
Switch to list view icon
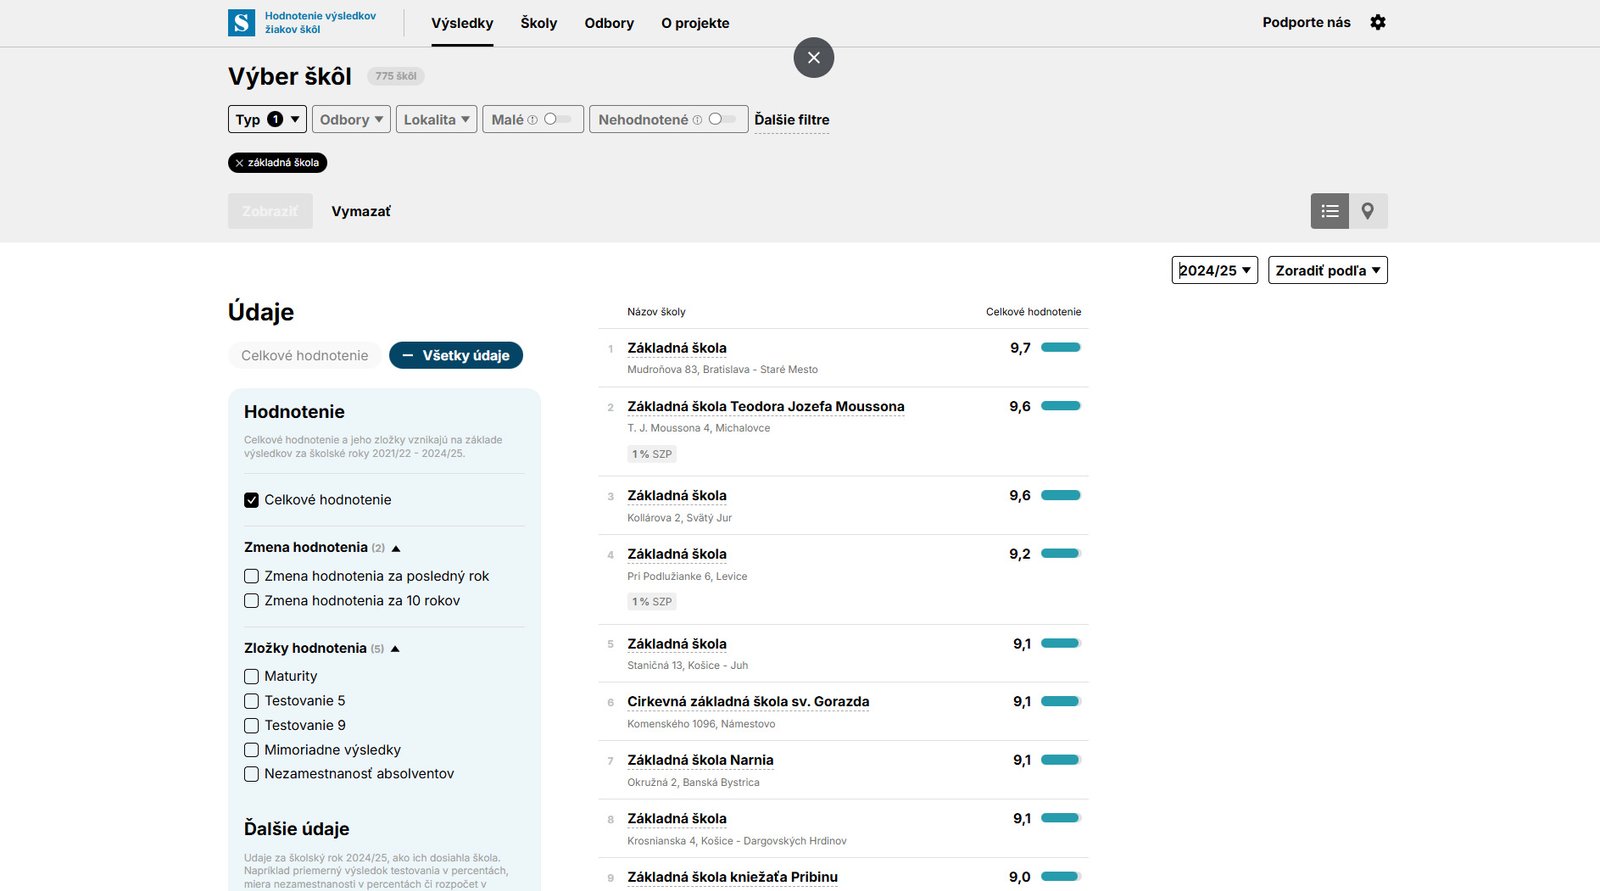pyautogui.click(x=1329, y=211)
